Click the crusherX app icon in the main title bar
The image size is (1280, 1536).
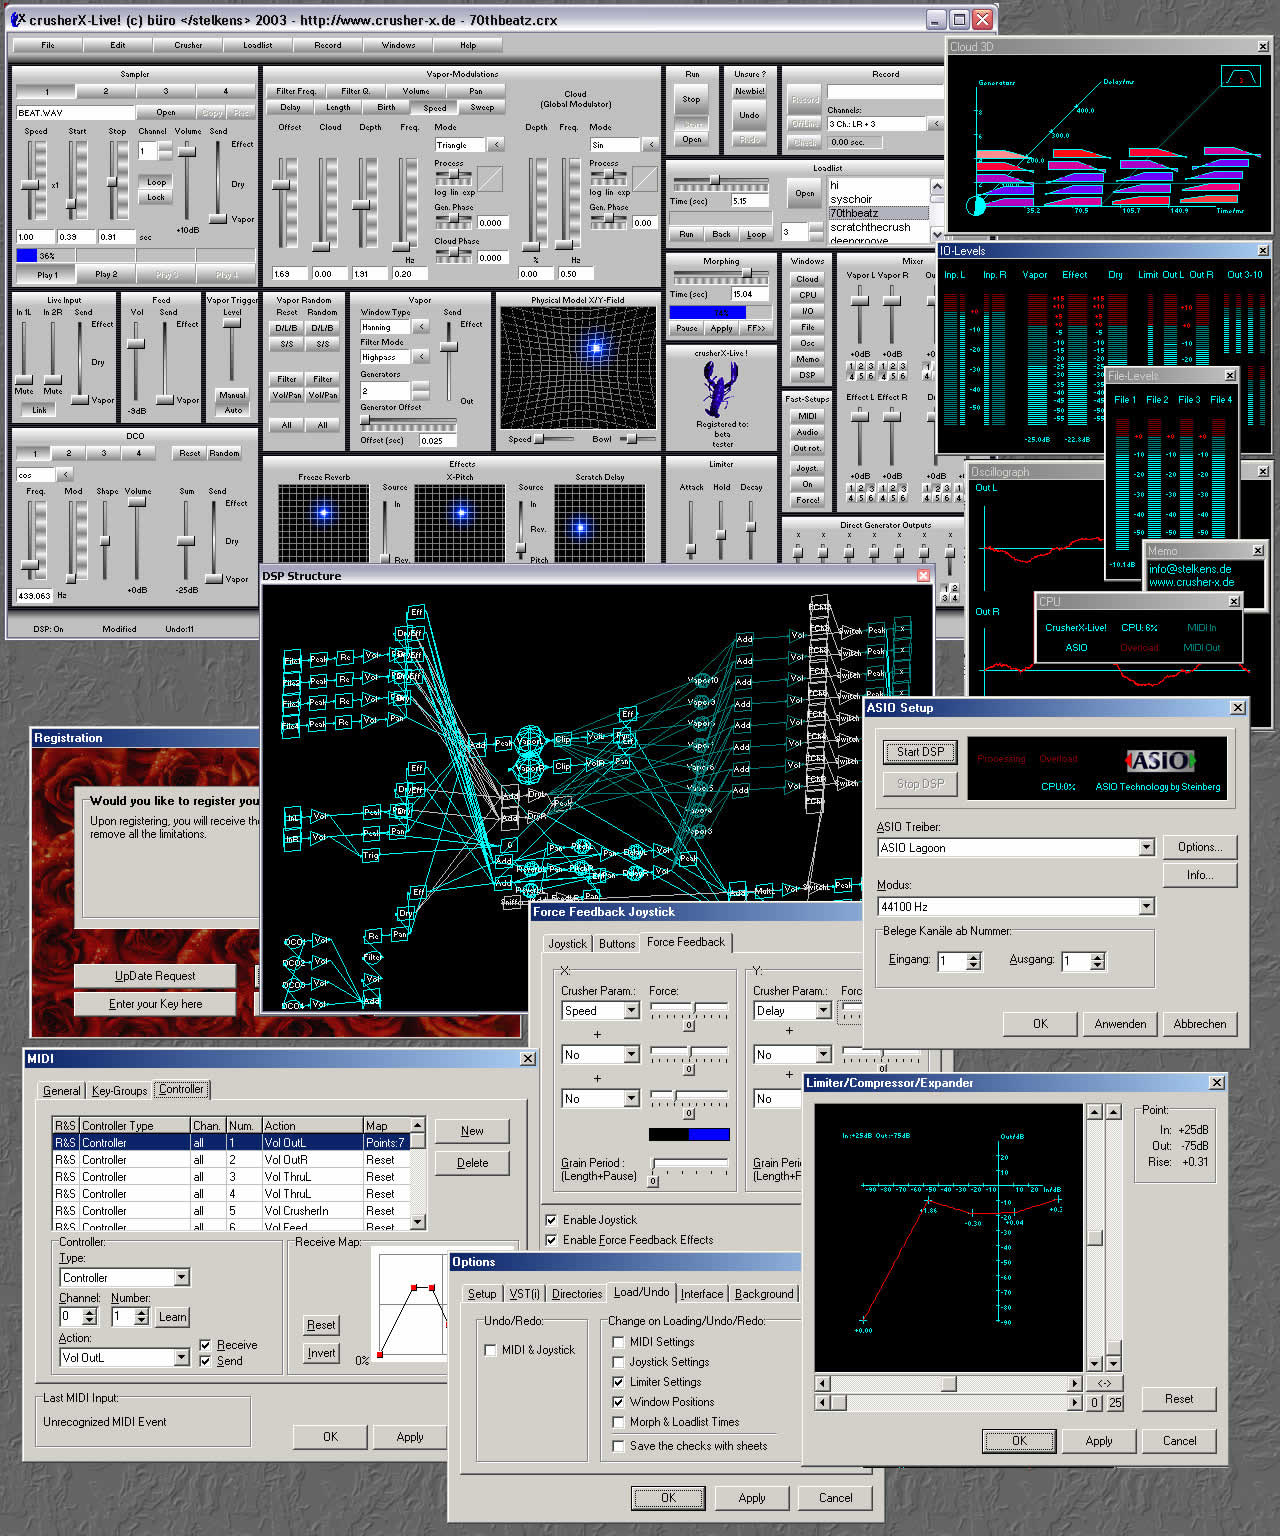[x=18, y=19]
